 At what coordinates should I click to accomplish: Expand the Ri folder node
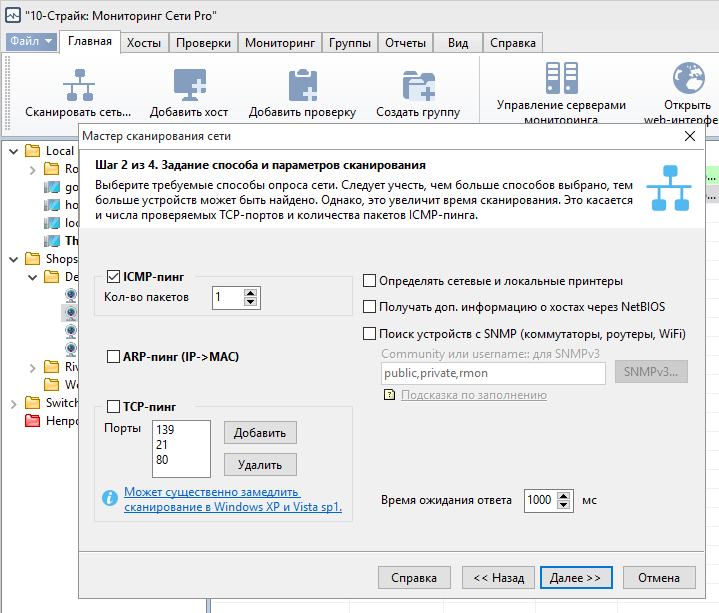pyautogui.click(x=33, y=368)
